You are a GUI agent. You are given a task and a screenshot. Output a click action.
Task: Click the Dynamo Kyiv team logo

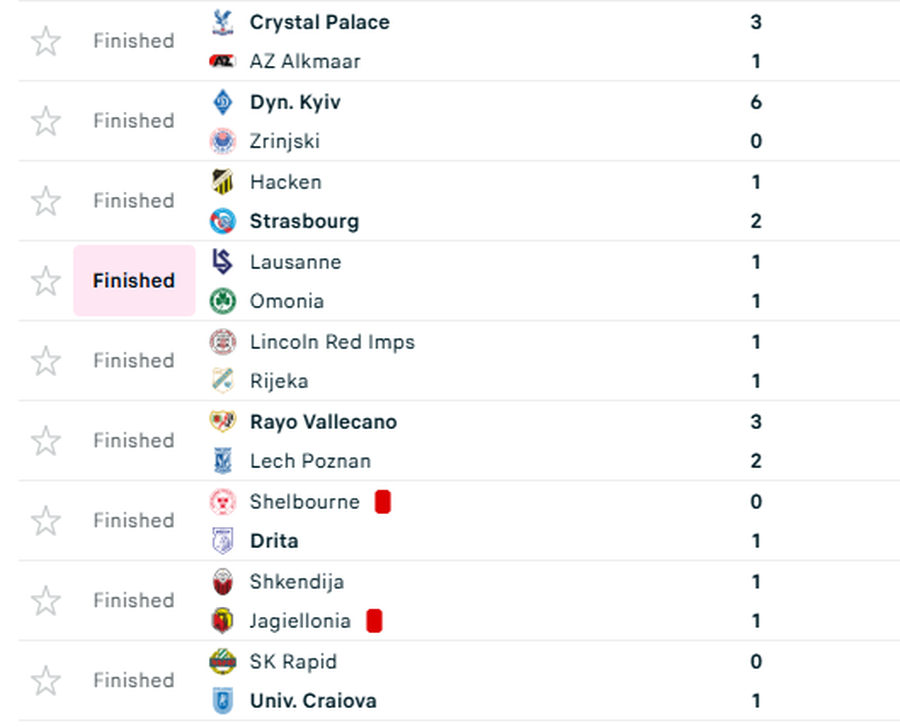[222, 102]
